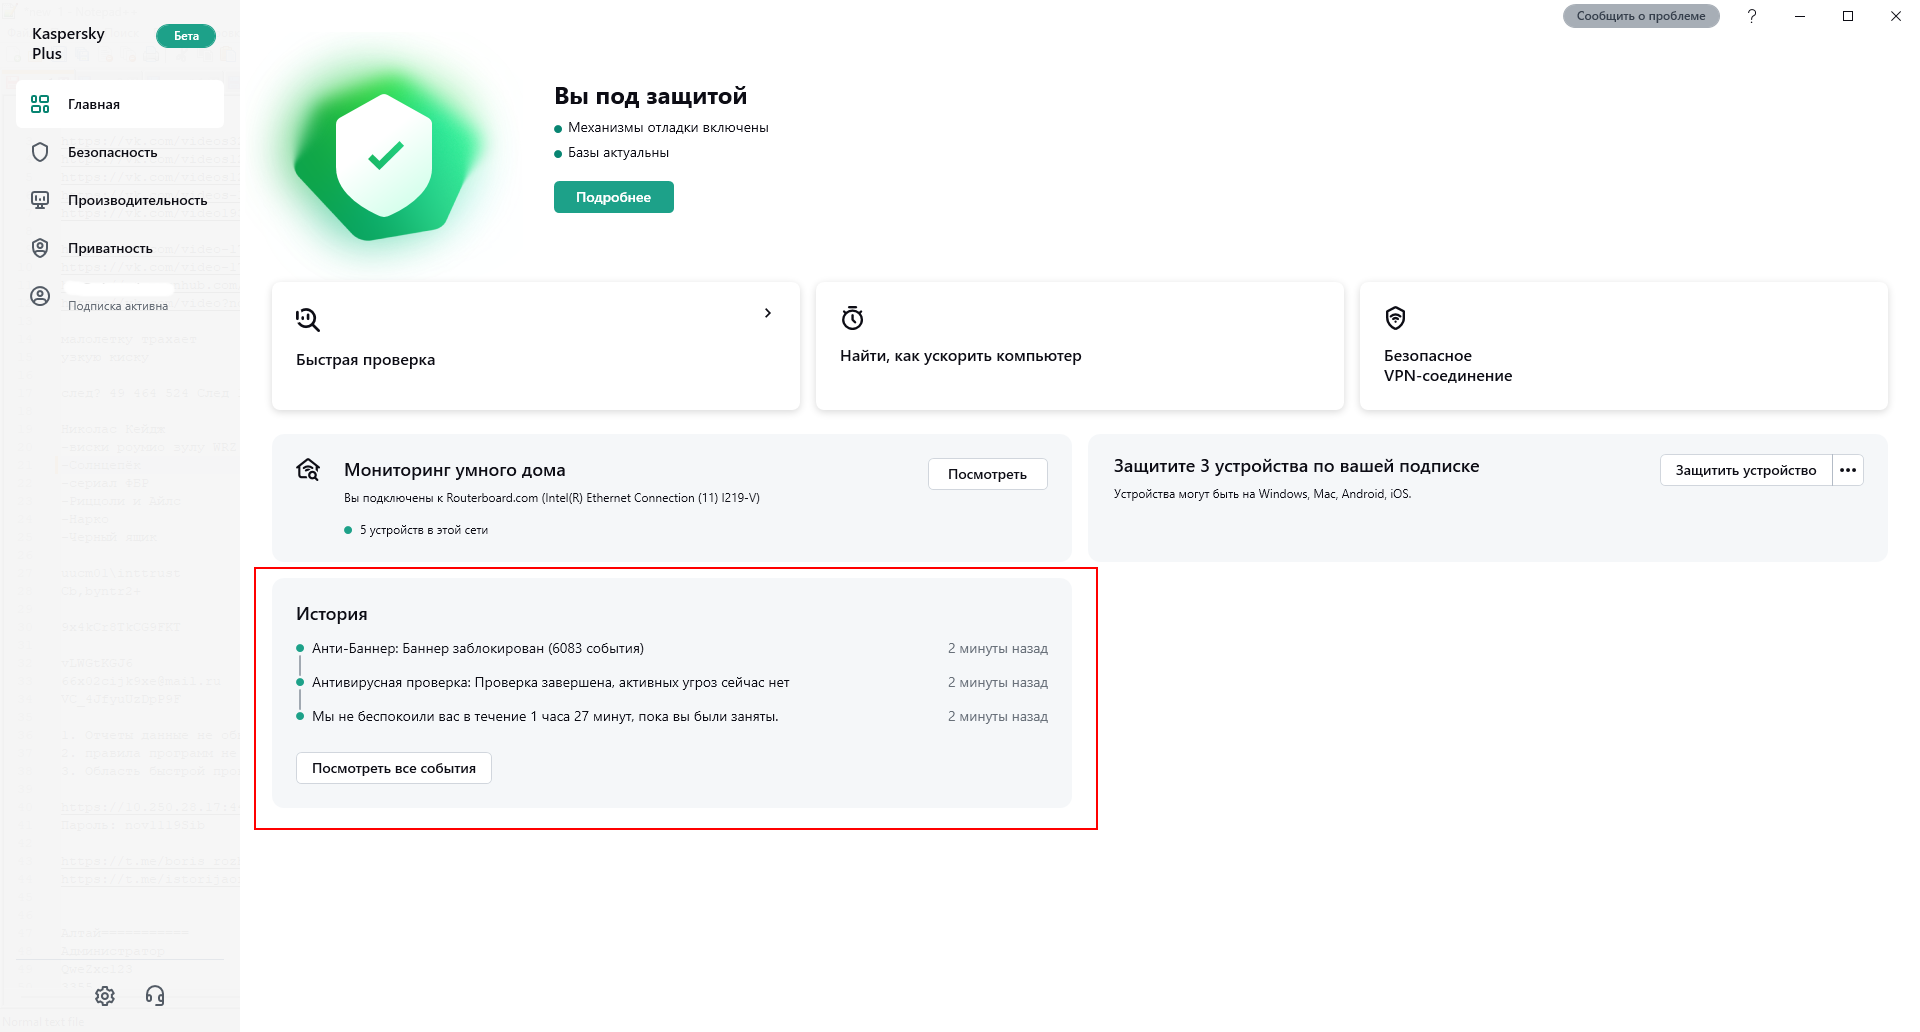The height and width of the screenshot is (1032, 1920).
Task: Open the Главная section in the sidebar
Action: point(120,104)
